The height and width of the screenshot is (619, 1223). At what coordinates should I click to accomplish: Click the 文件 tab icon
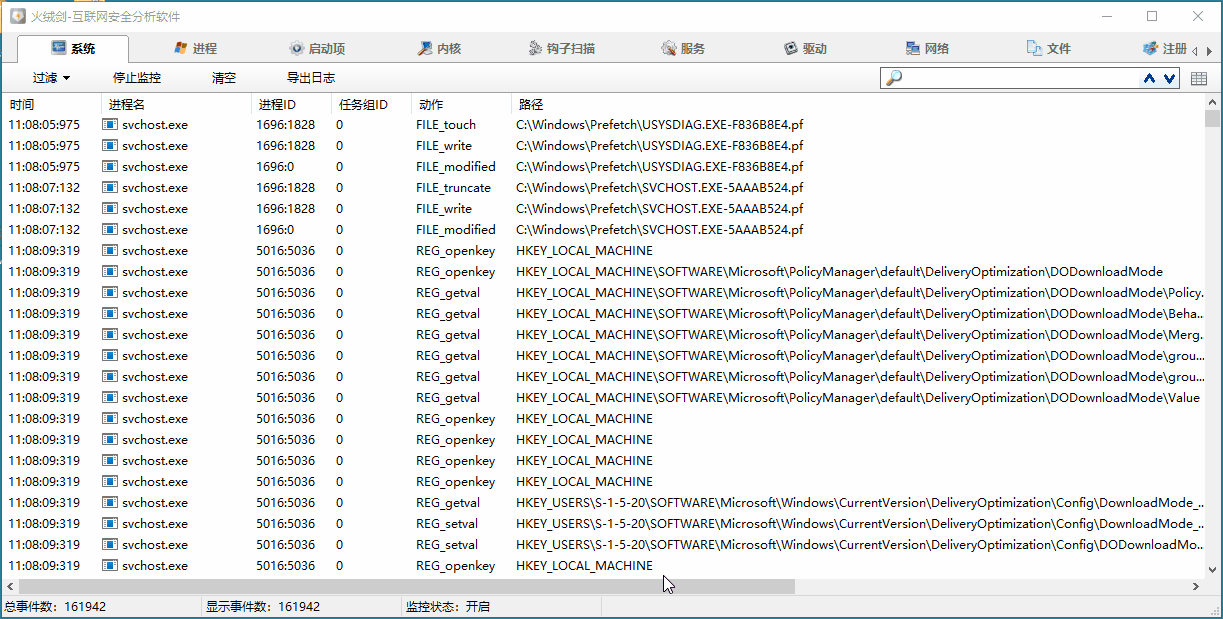(1034, 48)
